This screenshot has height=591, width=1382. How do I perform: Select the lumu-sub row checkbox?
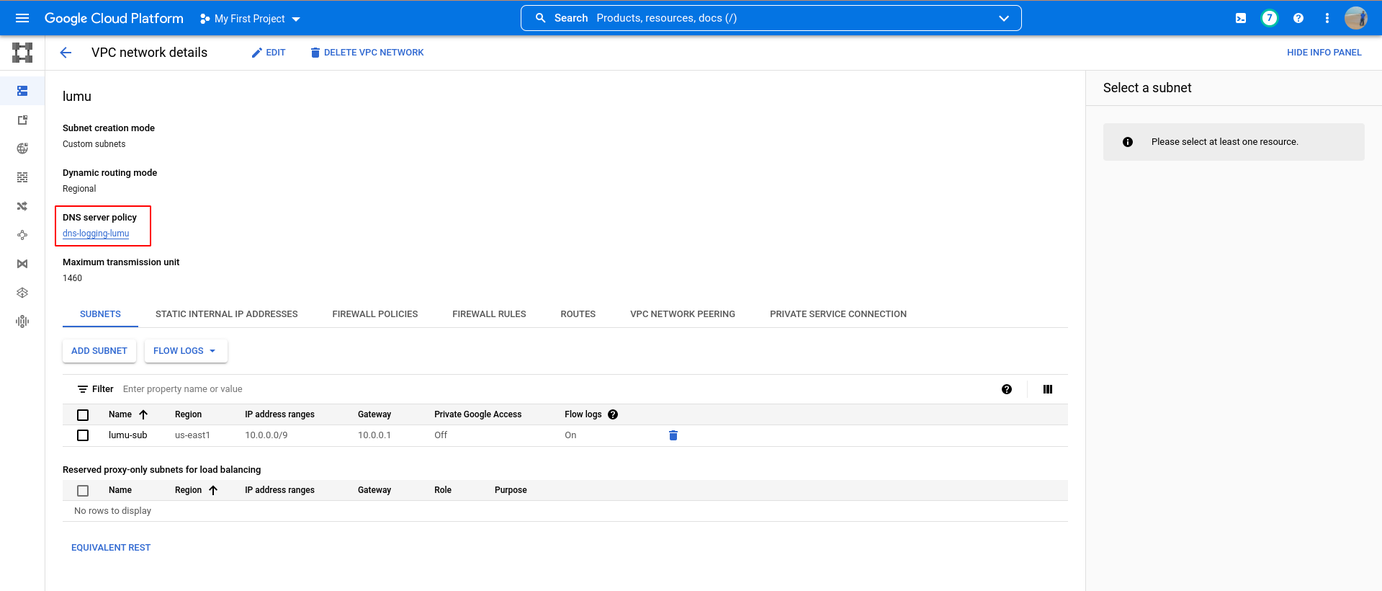[83, 435]
